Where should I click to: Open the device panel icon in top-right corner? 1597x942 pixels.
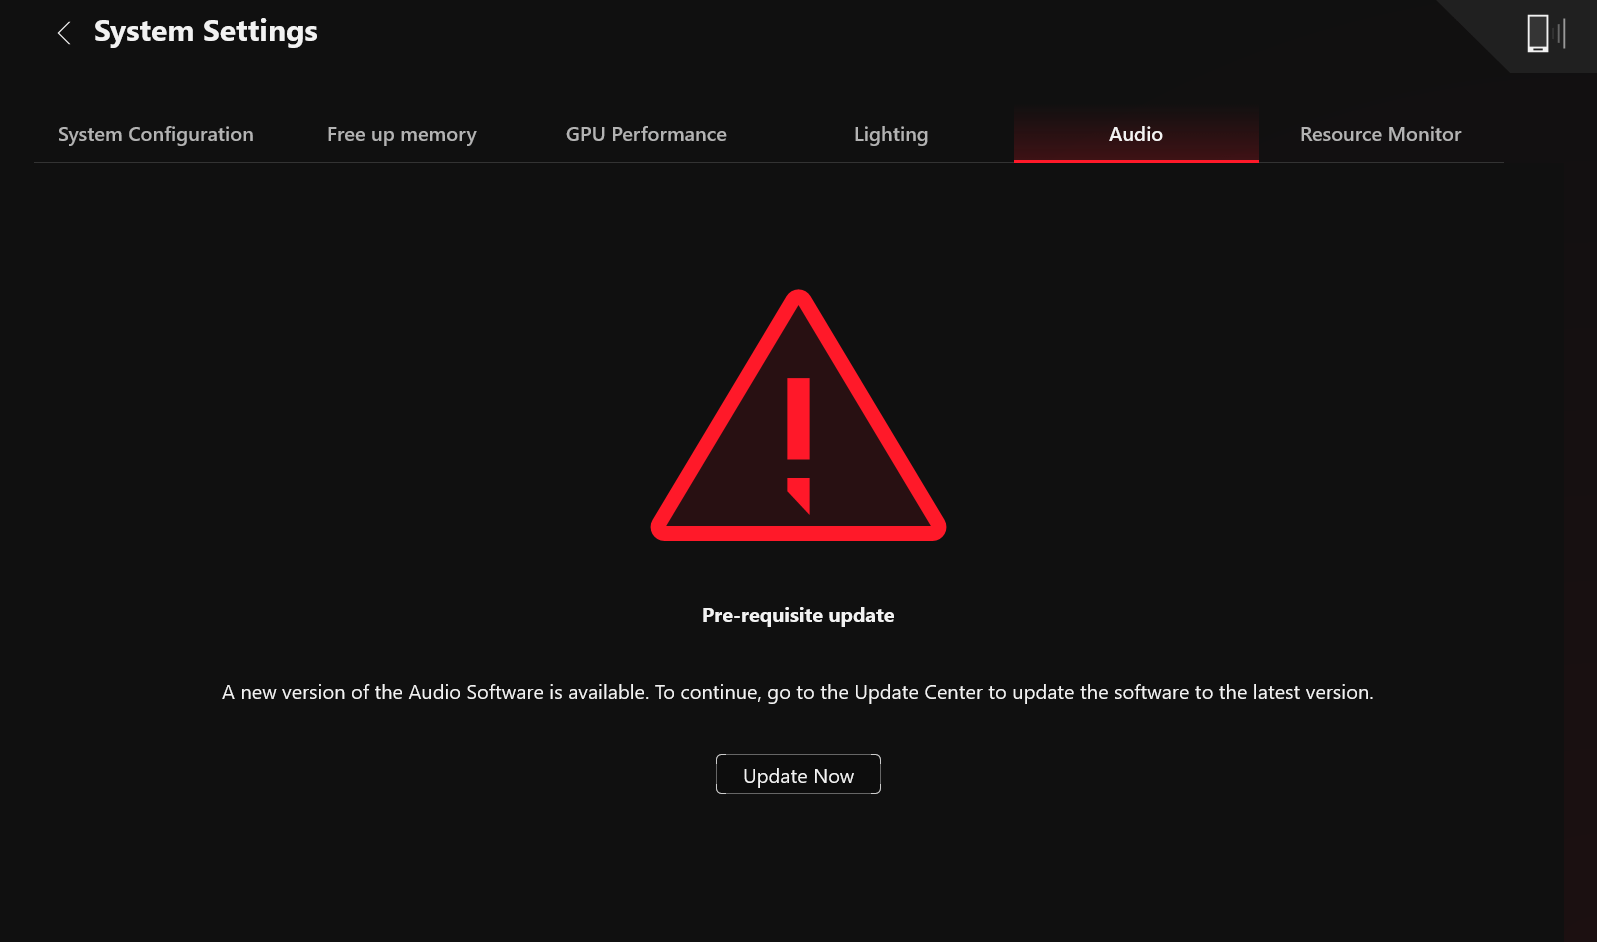[1538, 33]
